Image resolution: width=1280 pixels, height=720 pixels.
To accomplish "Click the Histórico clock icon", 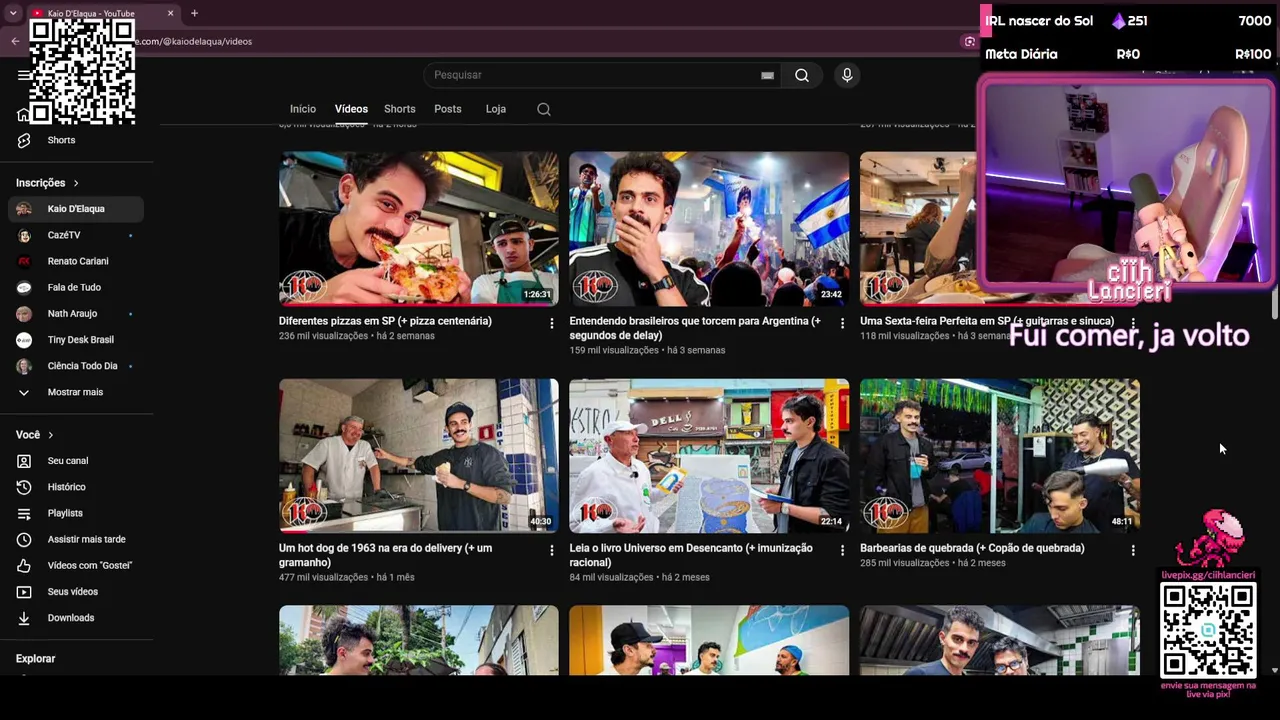I will [x=24, y=487].
